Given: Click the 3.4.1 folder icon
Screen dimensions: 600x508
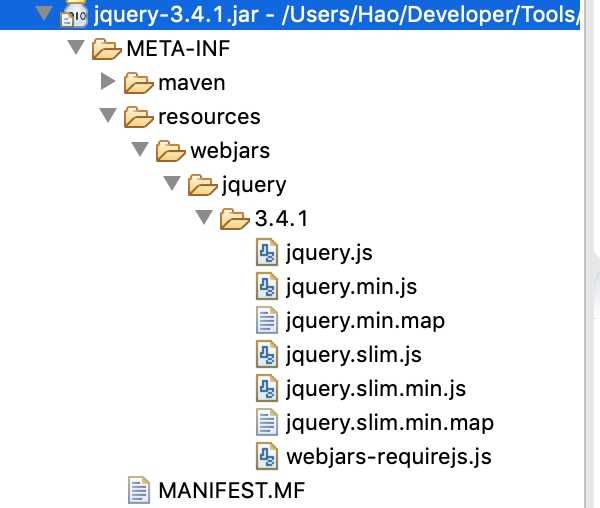Looking at the screenshot, I should pos(235,219).
